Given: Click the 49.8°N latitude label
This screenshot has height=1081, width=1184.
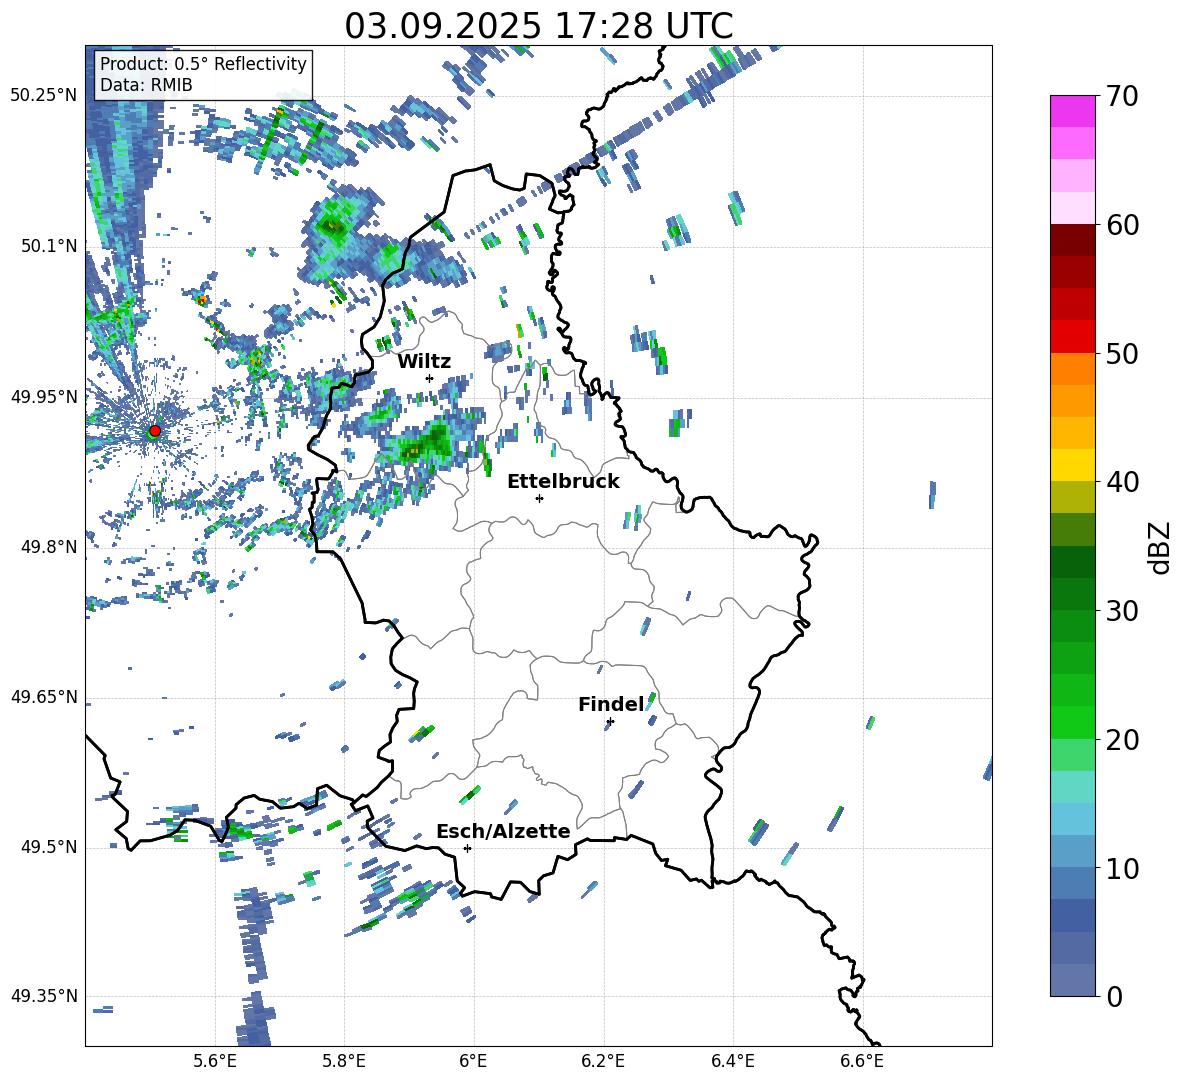Looking at the screenshot, I should click(x=50, y=547).
